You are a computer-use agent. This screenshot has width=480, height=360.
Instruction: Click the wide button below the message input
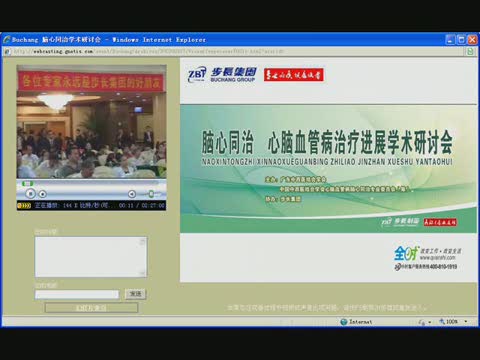tap(91, 308)
